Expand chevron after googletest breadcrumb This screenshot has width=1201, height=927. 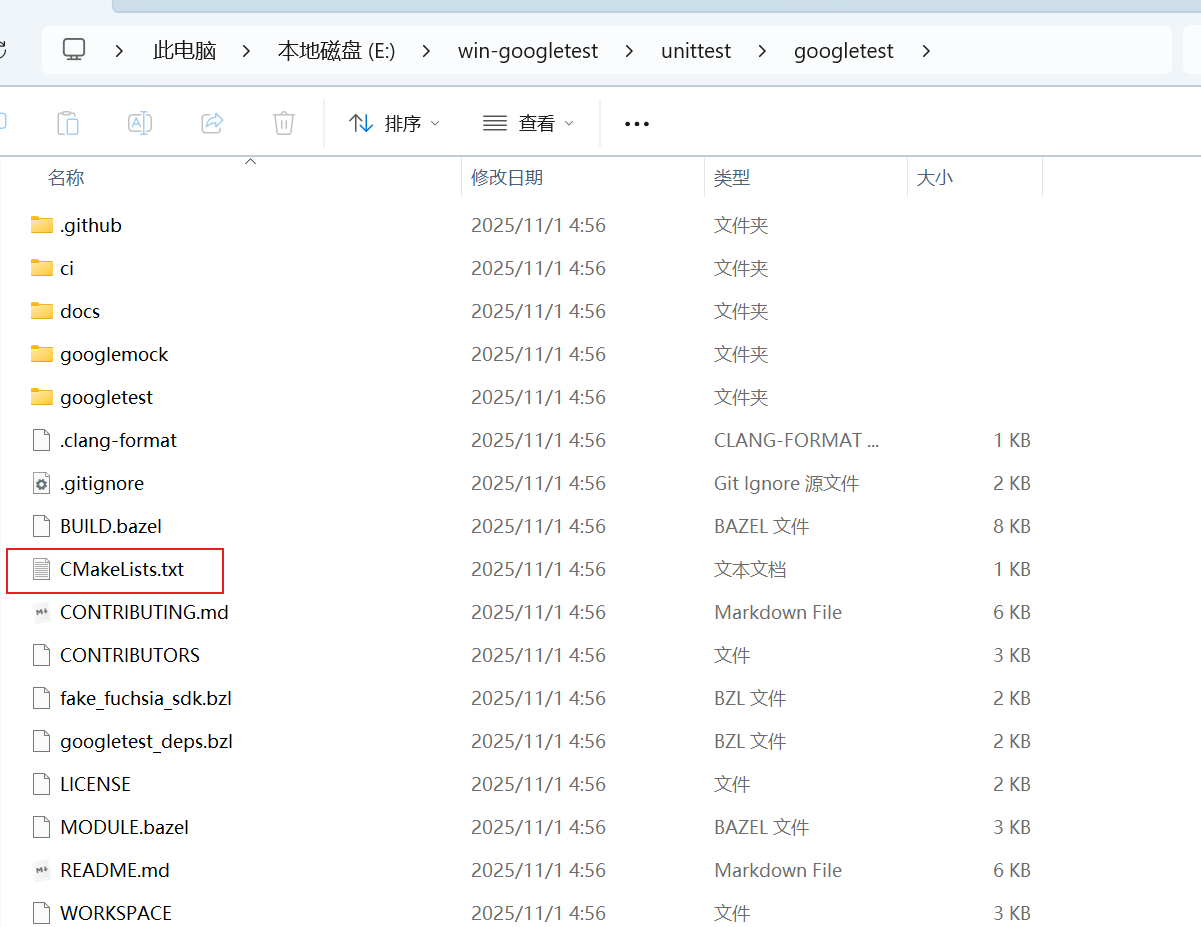(x=926, y=50)
